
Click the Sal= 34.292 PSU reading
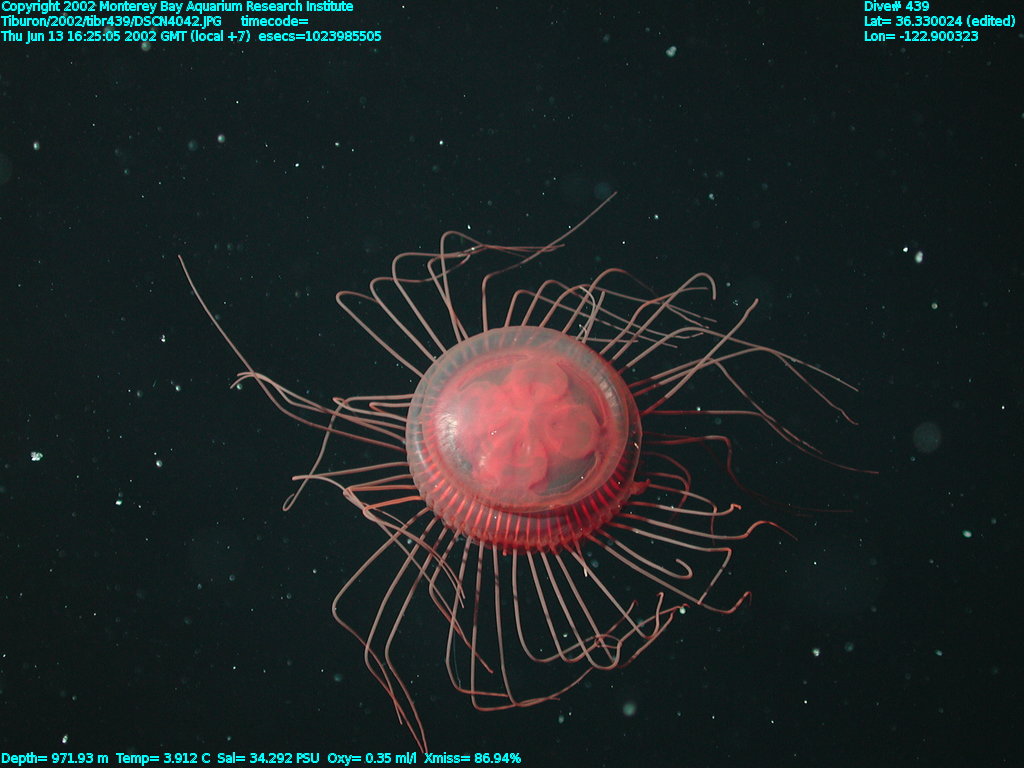[266, 759]
